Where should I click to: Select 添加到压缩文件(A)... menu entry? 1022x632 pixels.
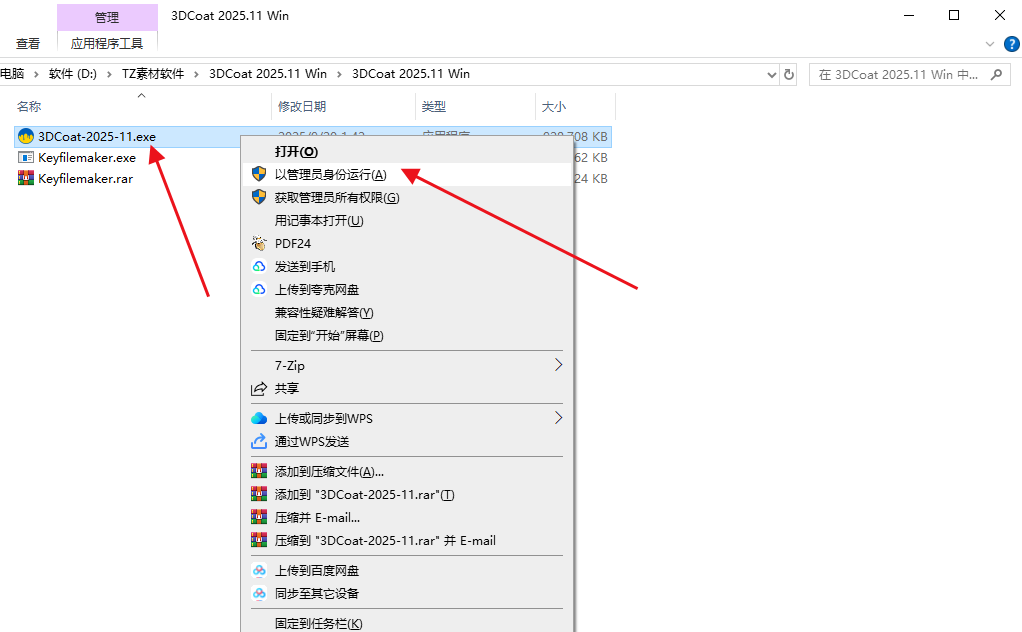coord(407,471)
